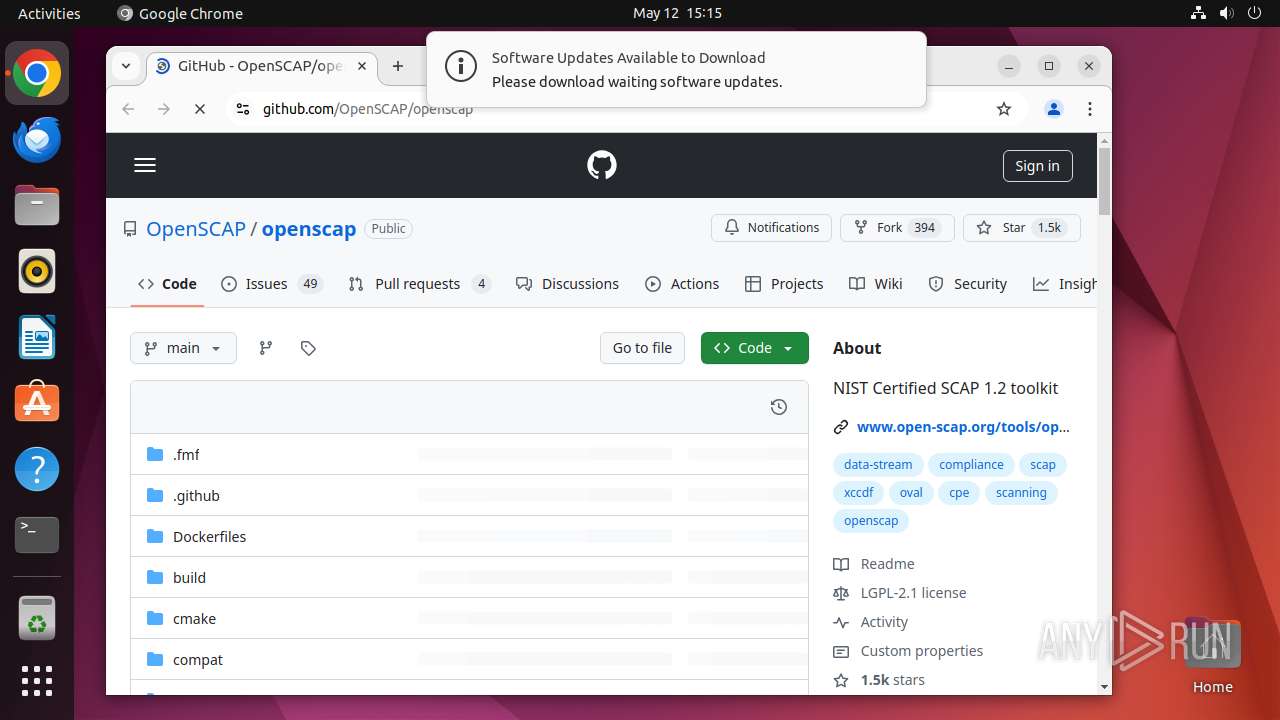
Task: Select the xccdf topic tag
Action: click(x=859, y=492)
